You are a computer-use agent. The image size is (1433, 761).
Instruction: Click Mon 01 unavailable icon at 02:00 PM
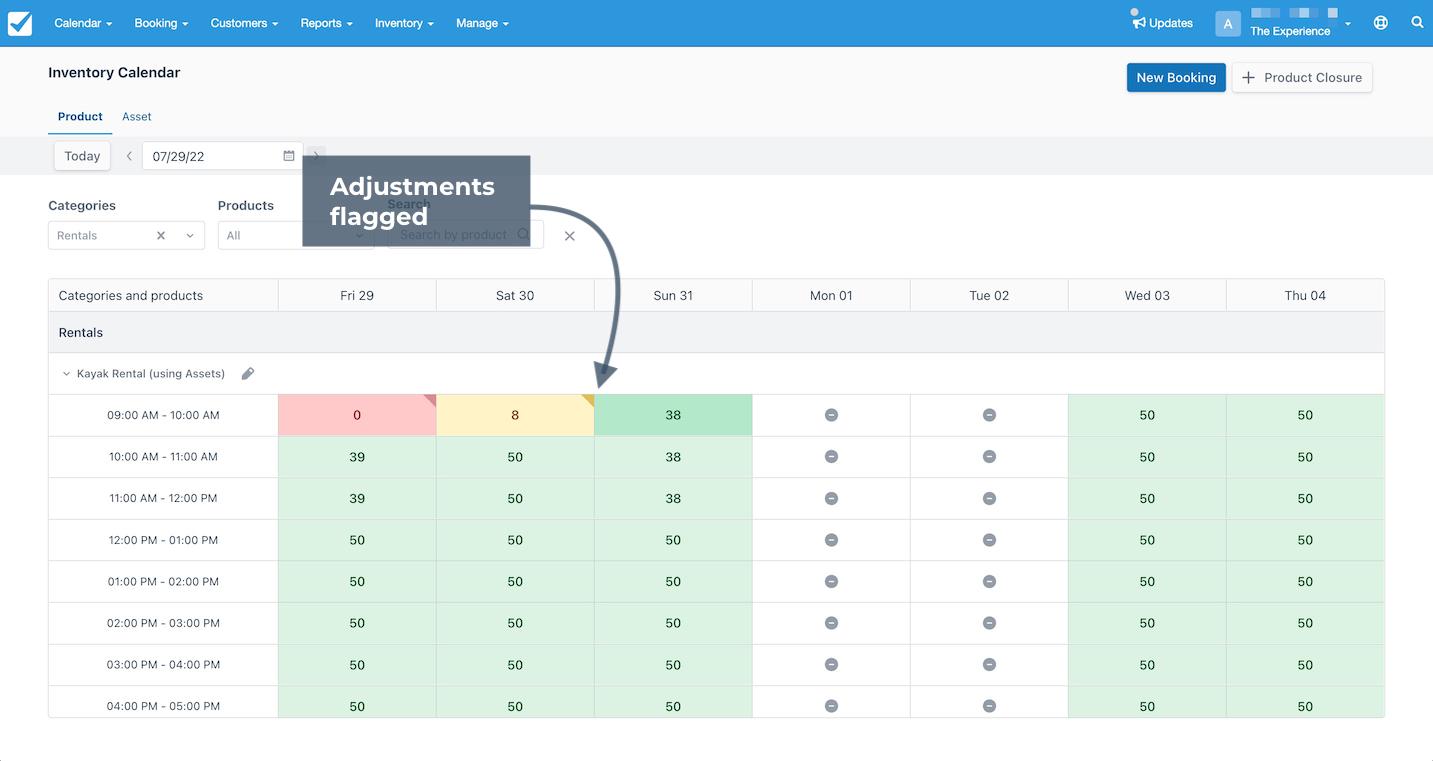831,623
